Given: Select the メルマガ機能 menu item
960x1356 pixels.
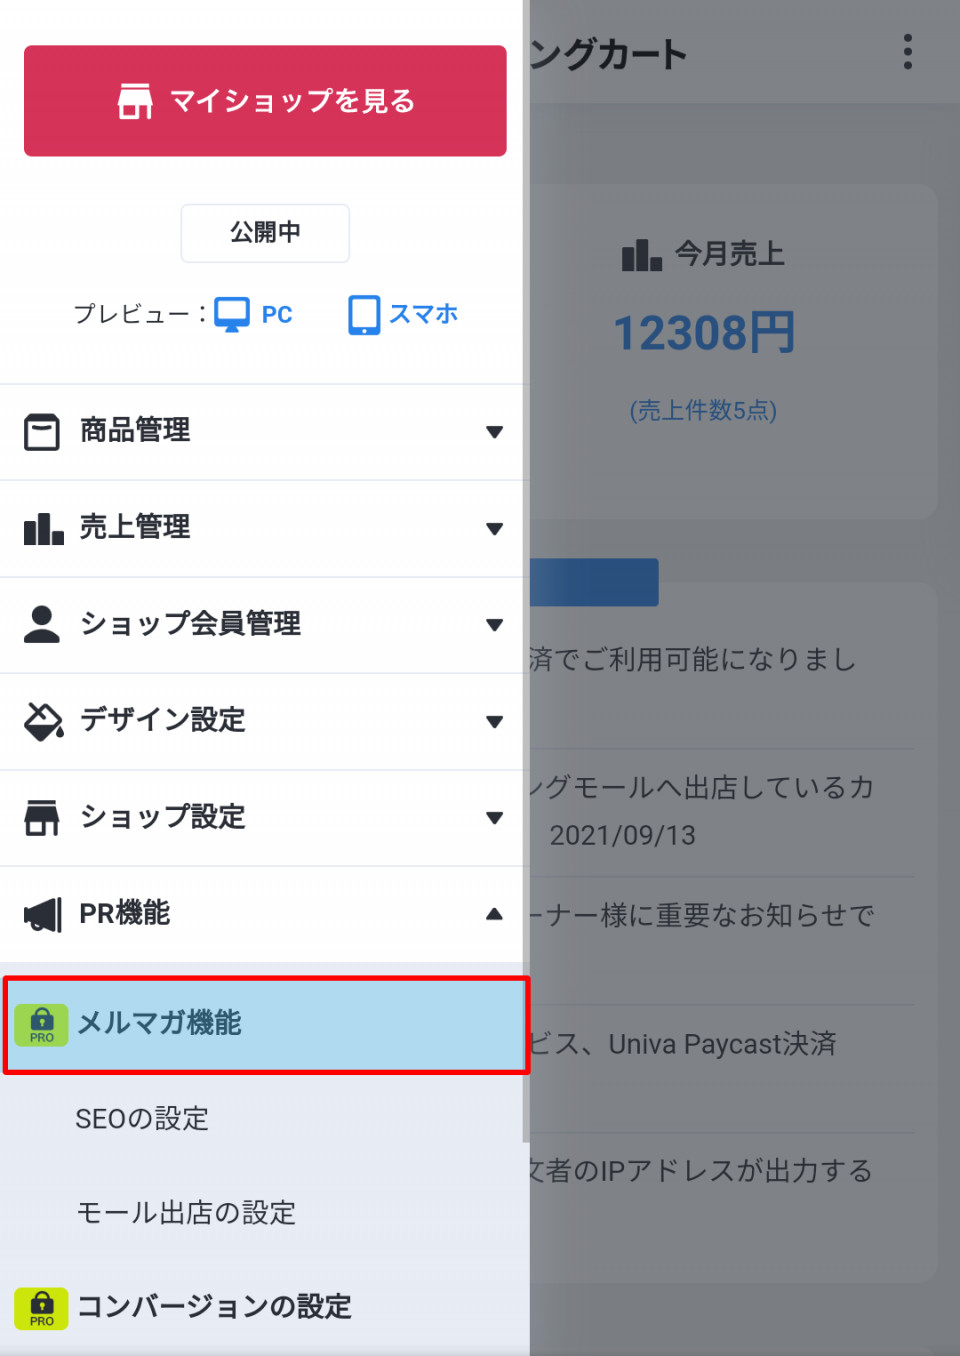Looking at the screenshot, I should point(266,1025).
